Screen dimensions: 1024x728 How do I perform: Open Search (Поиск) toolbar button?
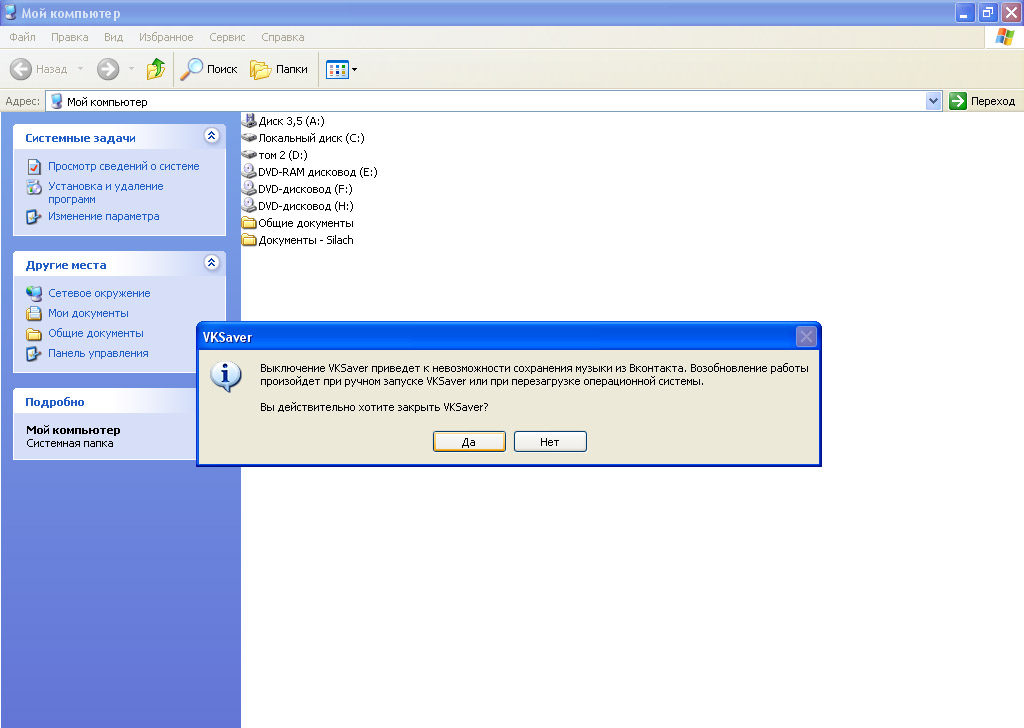pyautogui.click(x=209, y=69)
